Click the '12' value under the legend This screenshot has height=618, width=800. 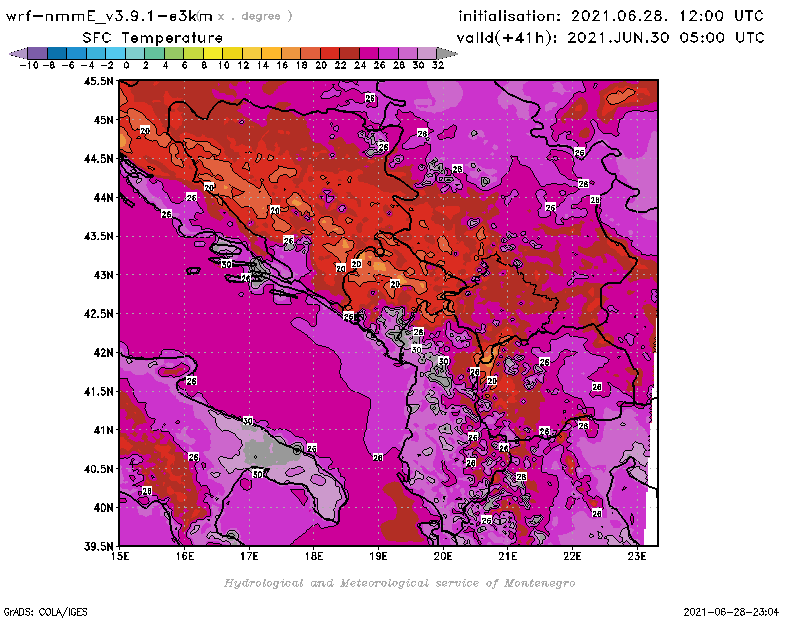pos(243,65)
